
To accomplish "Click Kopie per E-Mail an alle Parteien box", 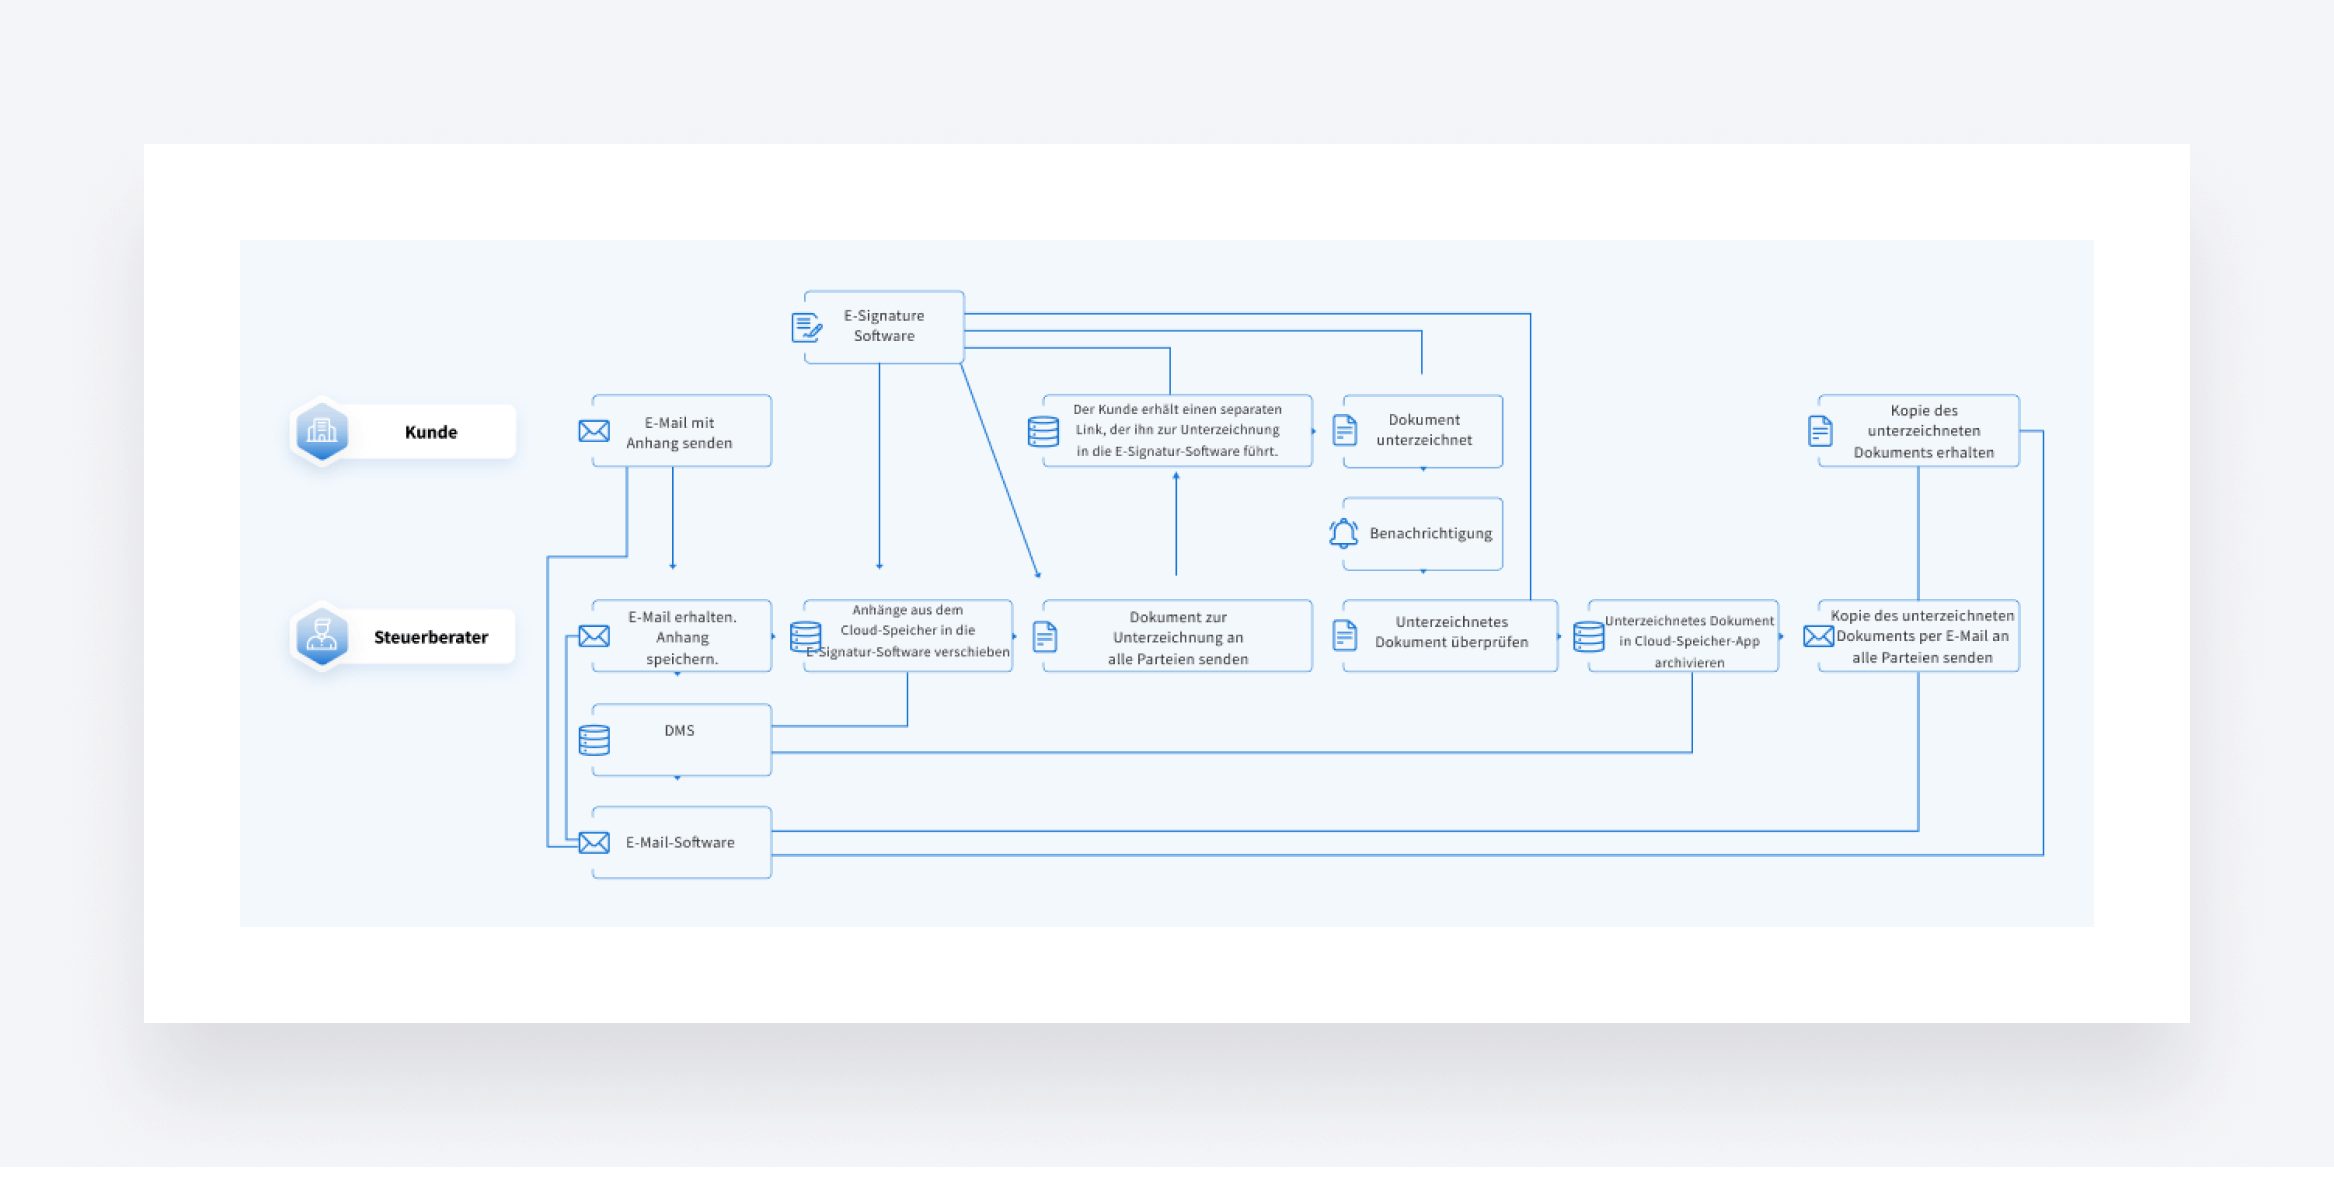I will point(1922,637).
